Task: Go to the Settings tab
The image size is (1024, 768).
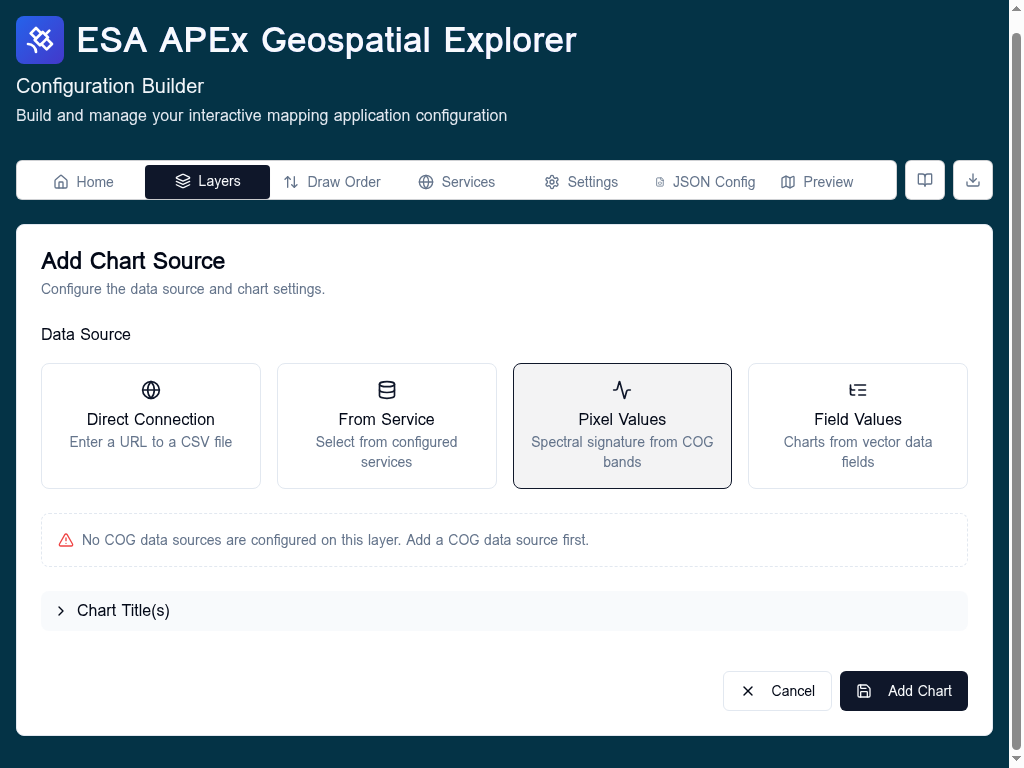Action: pyautogui.click(x=581, y=182)
